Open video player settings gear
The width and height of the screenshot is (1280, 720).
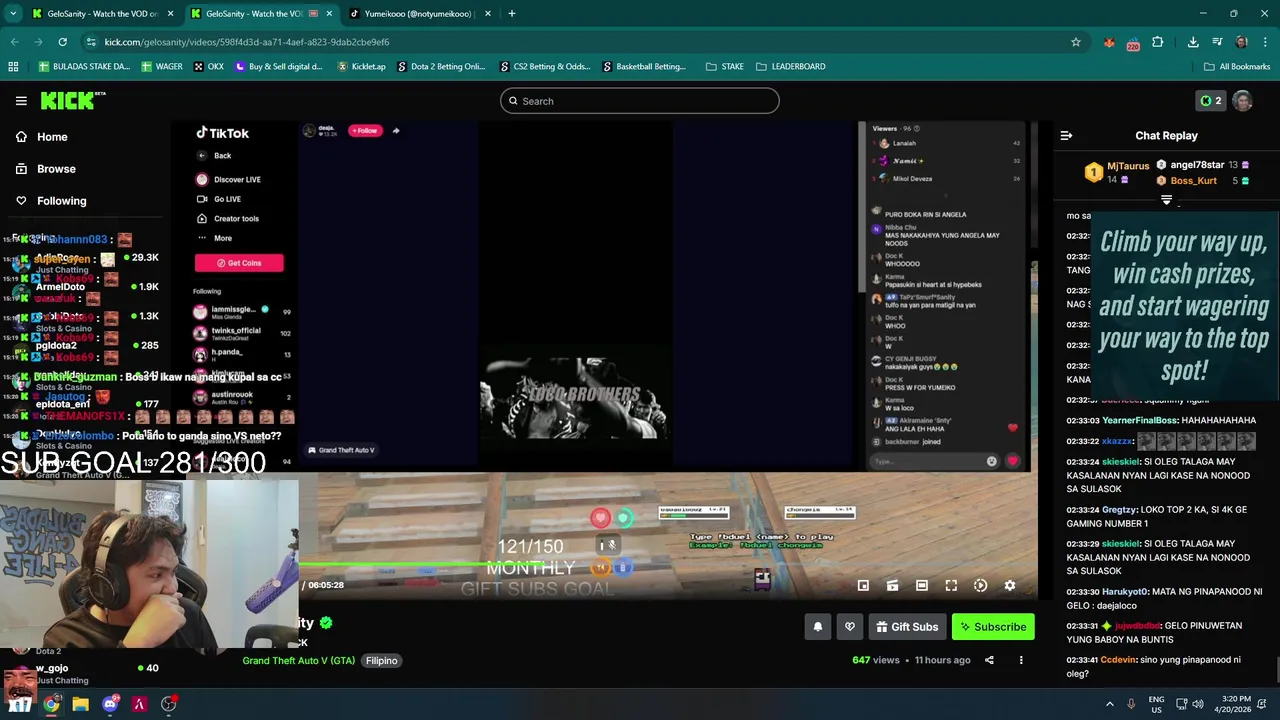point(1010,586)
